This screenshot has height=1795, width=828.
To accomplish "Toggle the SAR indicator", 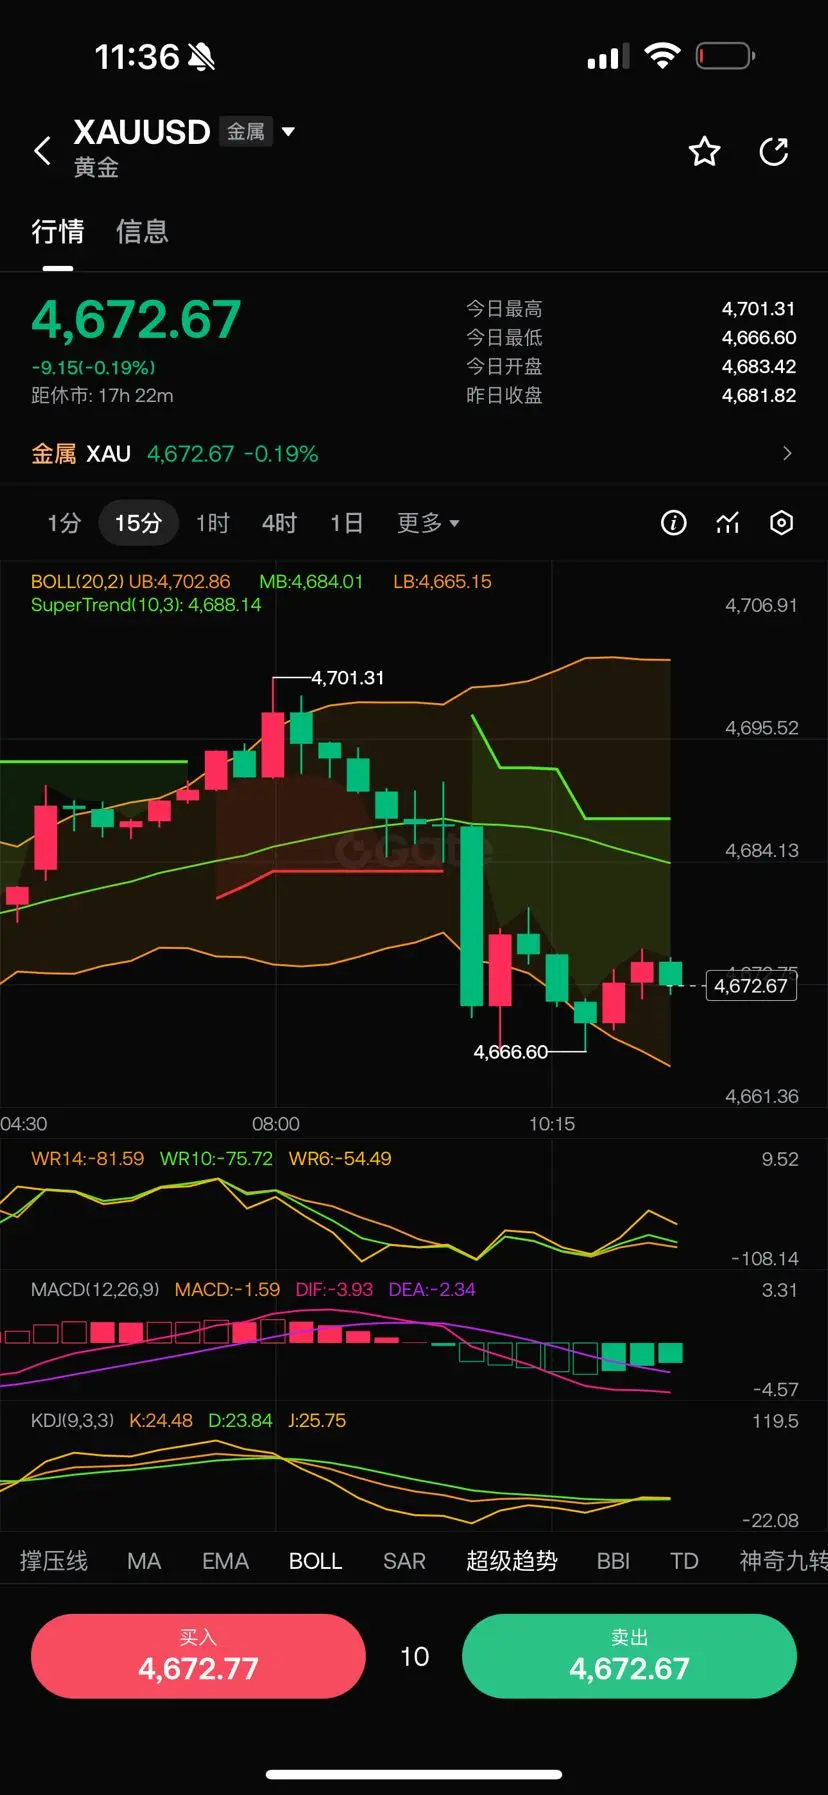I will (404, 1561).
